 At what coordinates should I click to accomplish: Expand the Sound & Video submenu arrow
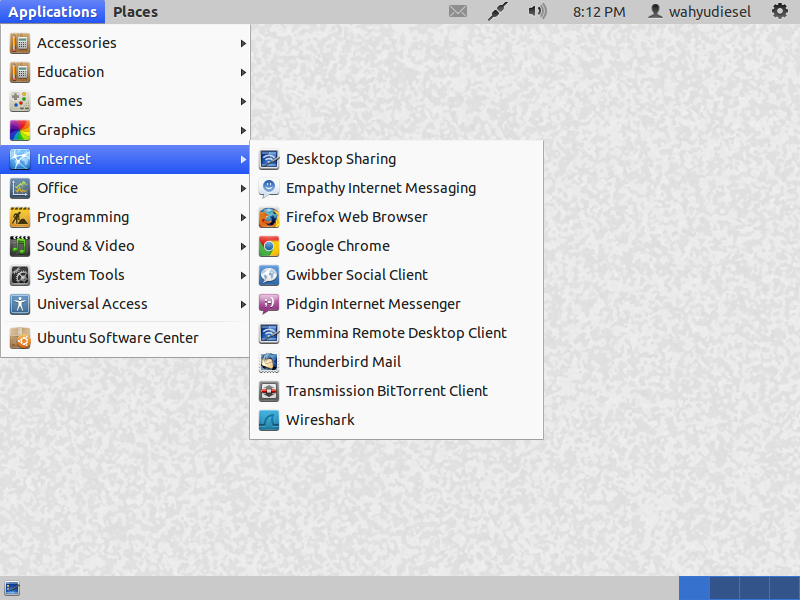point(243,247)
